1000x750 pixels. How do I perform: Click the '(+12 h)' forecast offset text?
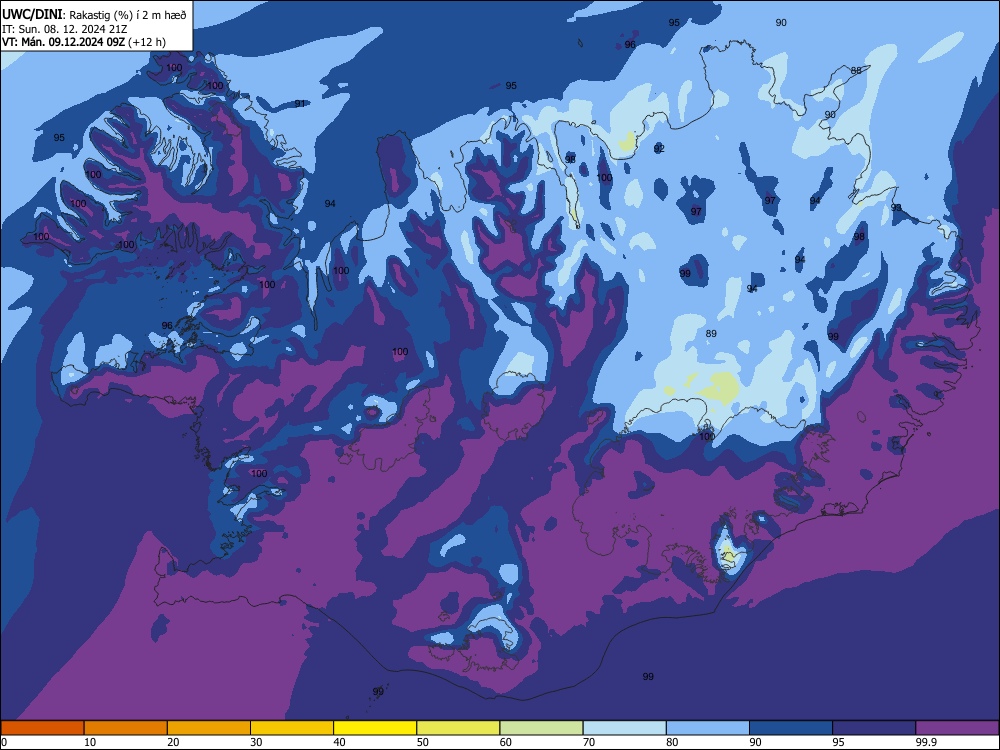tap(147, 42)
